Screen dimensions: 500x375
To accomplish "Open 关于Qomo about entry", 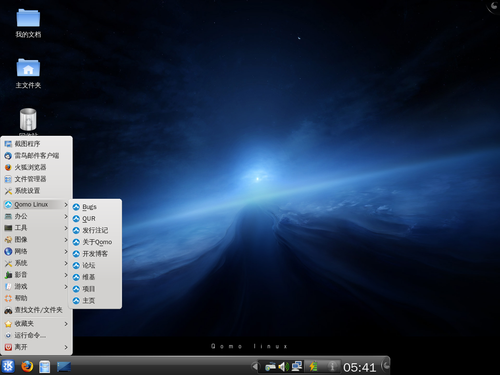I will (95, 242).
